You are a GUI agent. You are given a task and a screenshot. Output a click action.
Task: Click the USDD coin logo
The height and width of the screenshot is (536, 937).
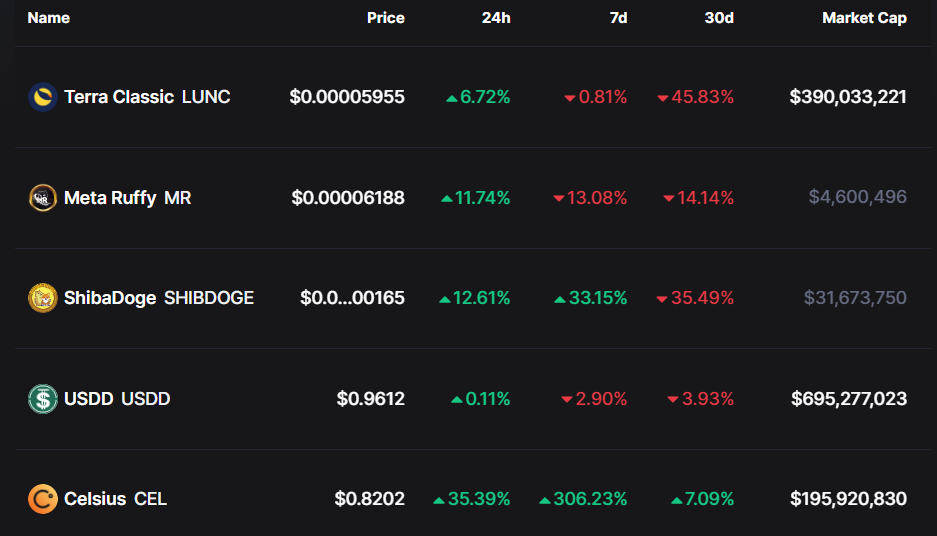point(42,399)
